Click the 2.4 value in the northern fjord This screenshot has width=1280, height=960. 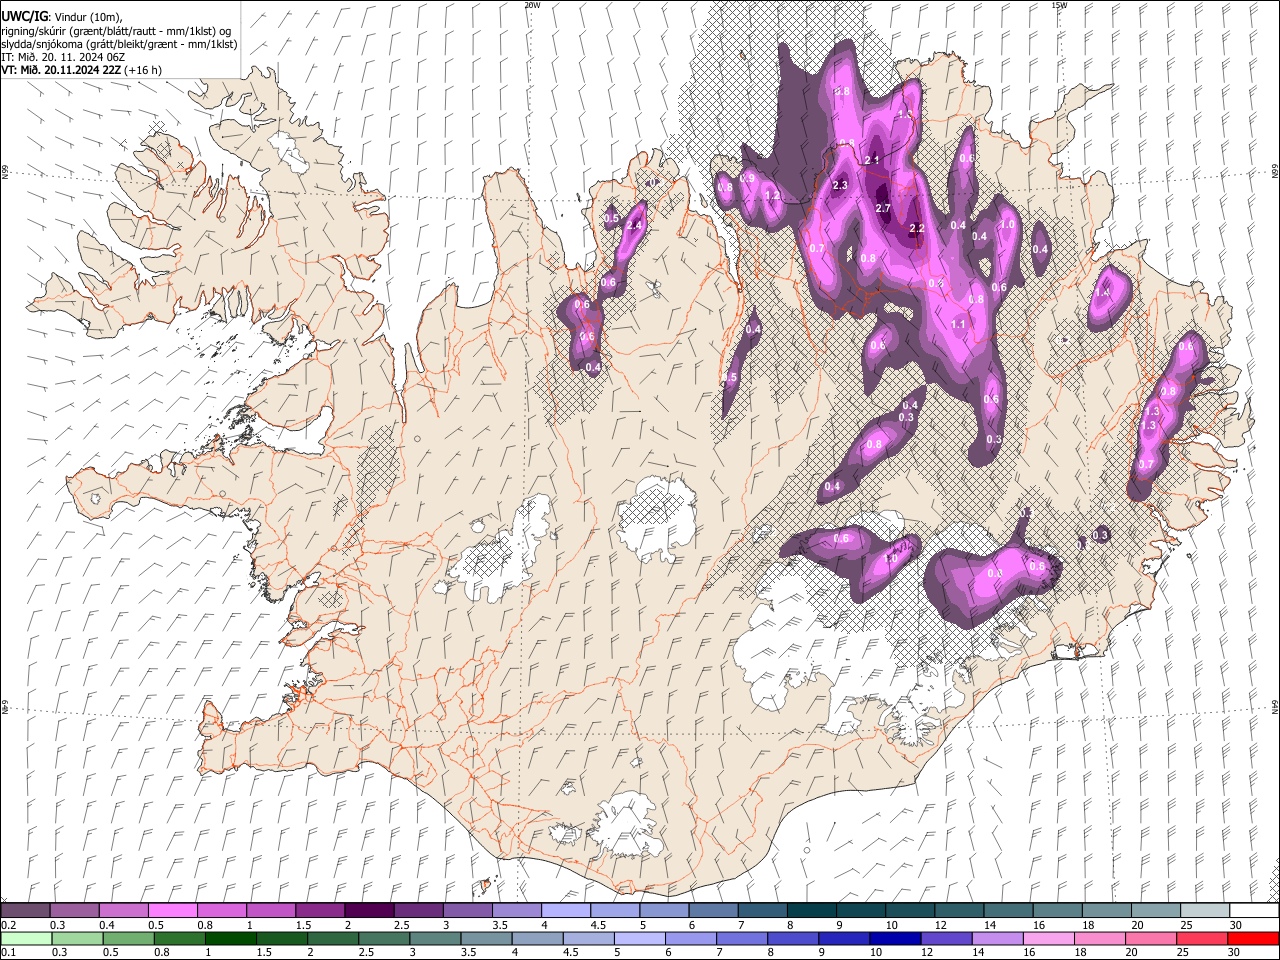click(633, 226)
